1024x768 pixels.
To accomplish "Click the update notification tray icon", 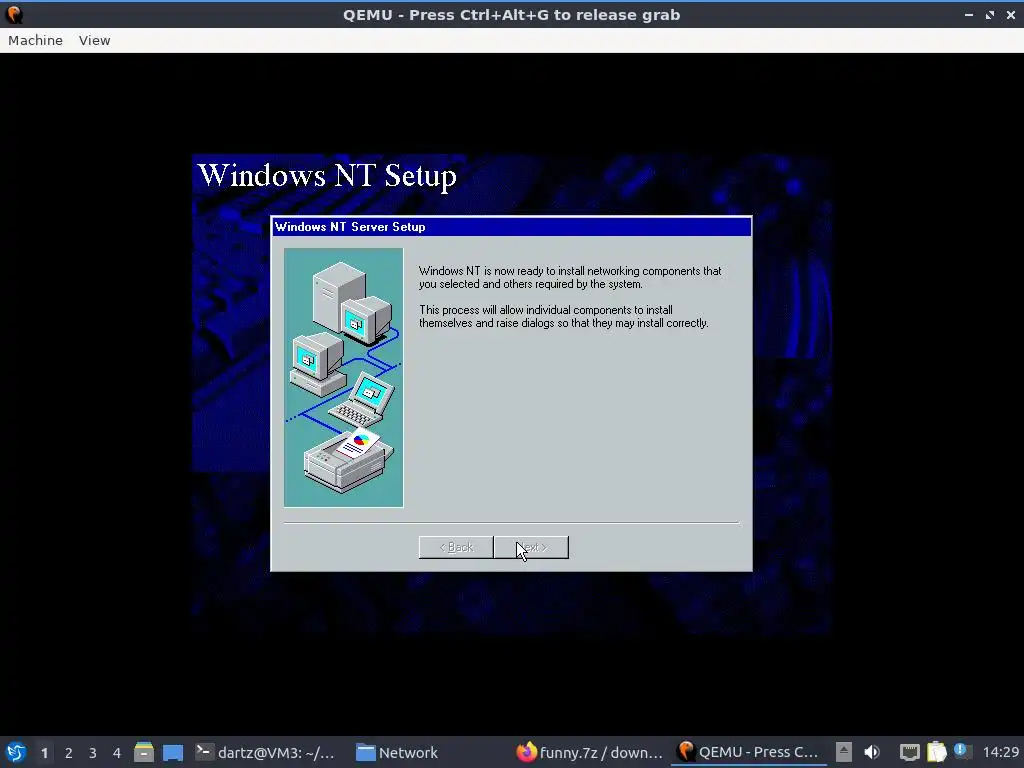I will [x=962, y=751].
